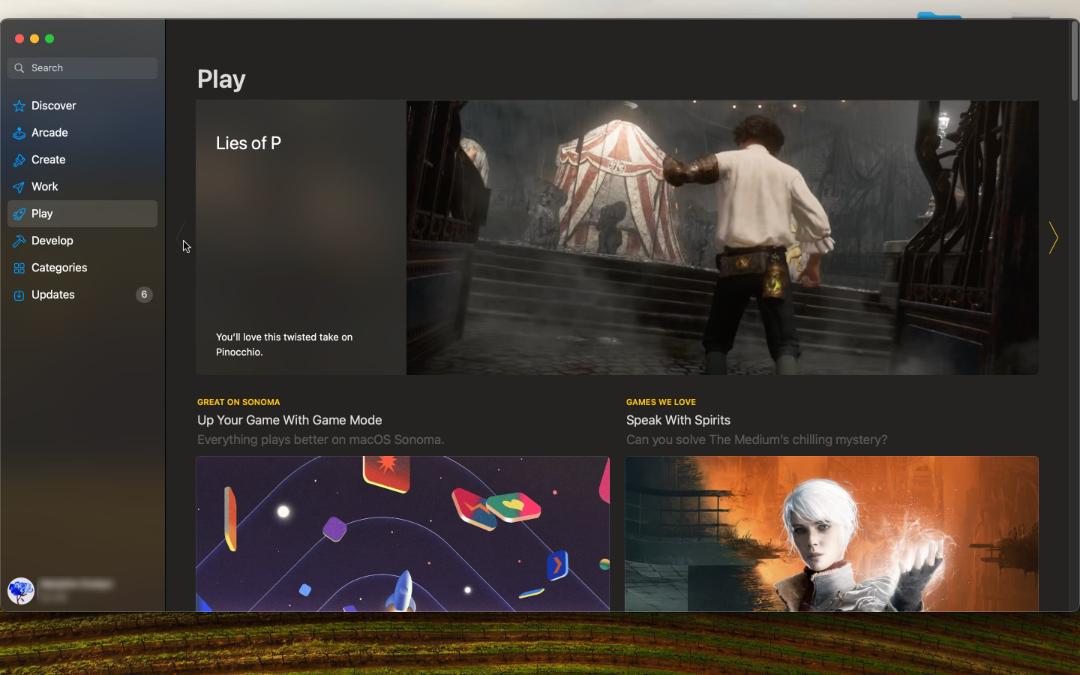Click the Search input field
Viewport: 1080px width, 675px height.
click(x=83, y=68)
